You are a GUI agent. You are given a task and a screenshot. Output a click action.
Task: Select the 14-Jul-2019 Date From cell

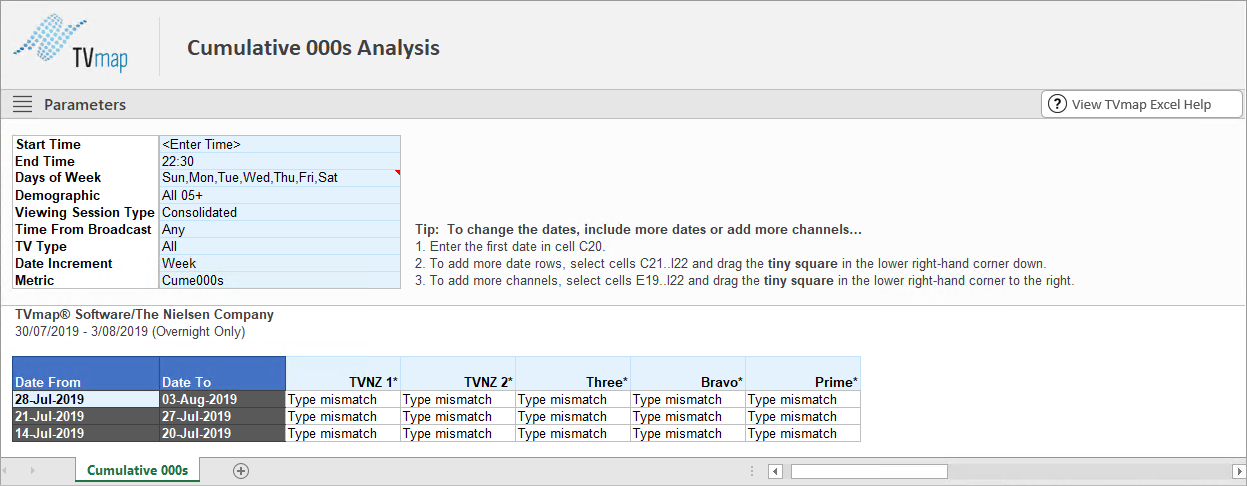86,433
